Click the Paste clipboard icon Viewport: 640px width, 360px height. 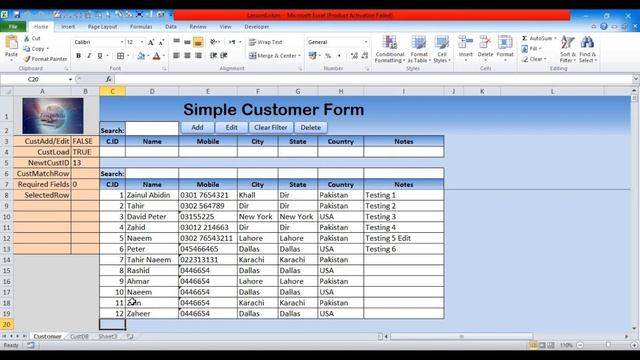(x=11, y=42)
